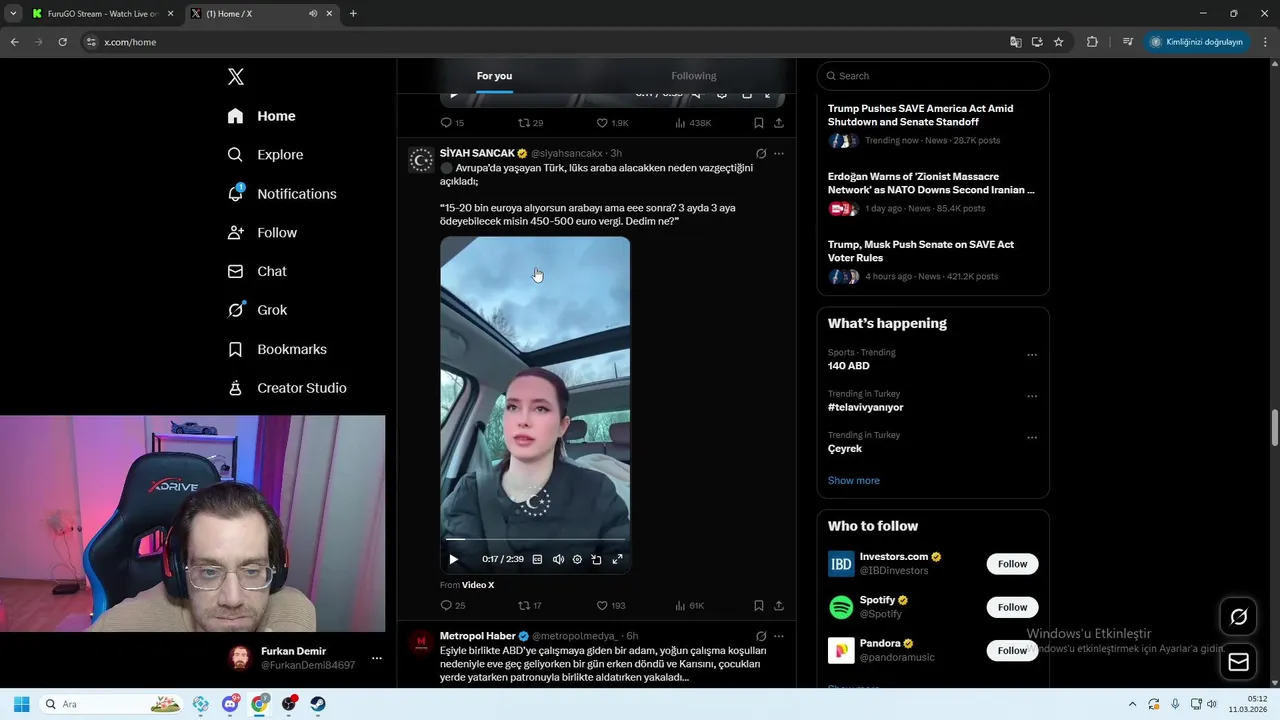Image resolution: width=1280 pixels, height=720 pixels.
Task: Open Notifications in the sidebar
Action: (282, 194)
